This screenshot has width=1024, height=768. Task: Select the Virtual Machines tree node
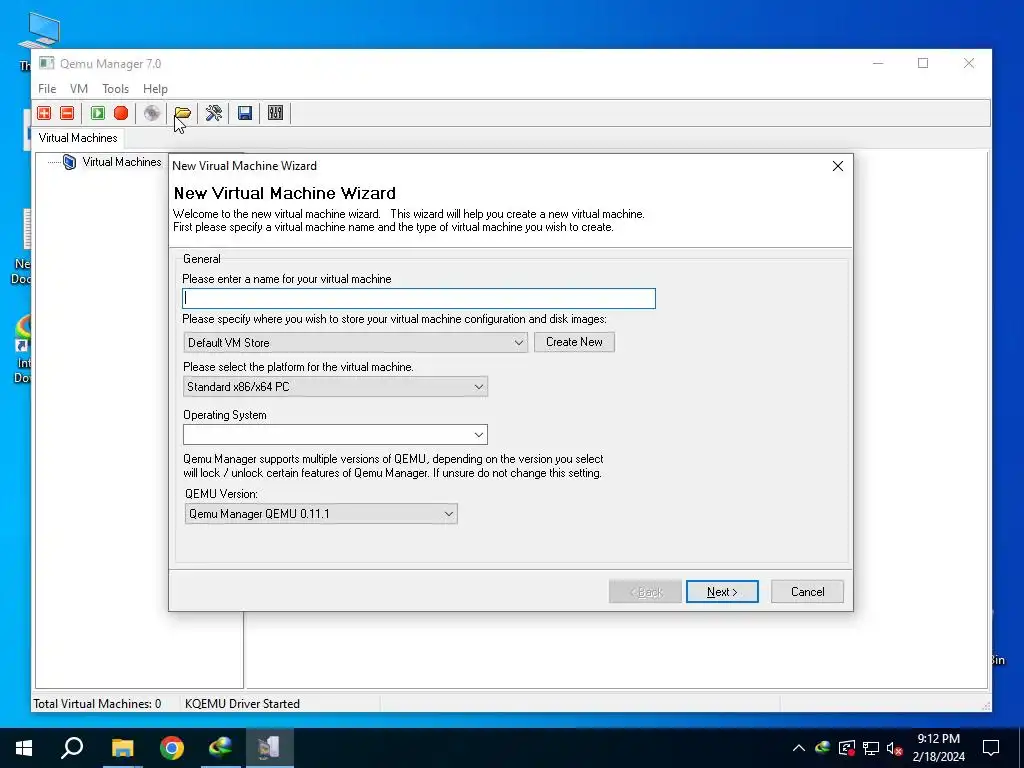pyautogui.click(x=121, y=162)
